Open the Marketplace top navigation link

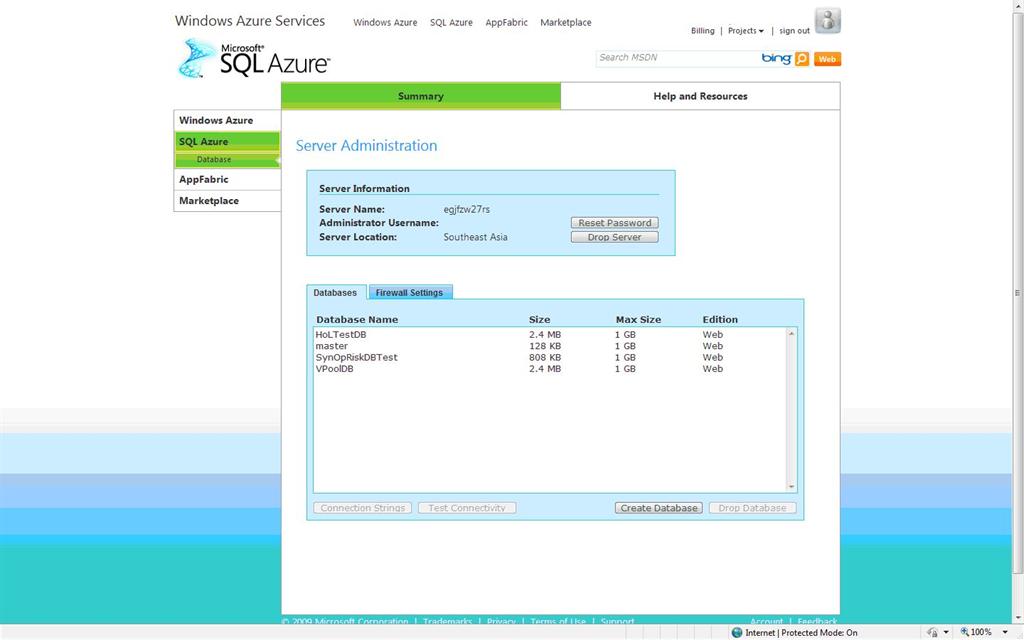(x=566, y=22)
